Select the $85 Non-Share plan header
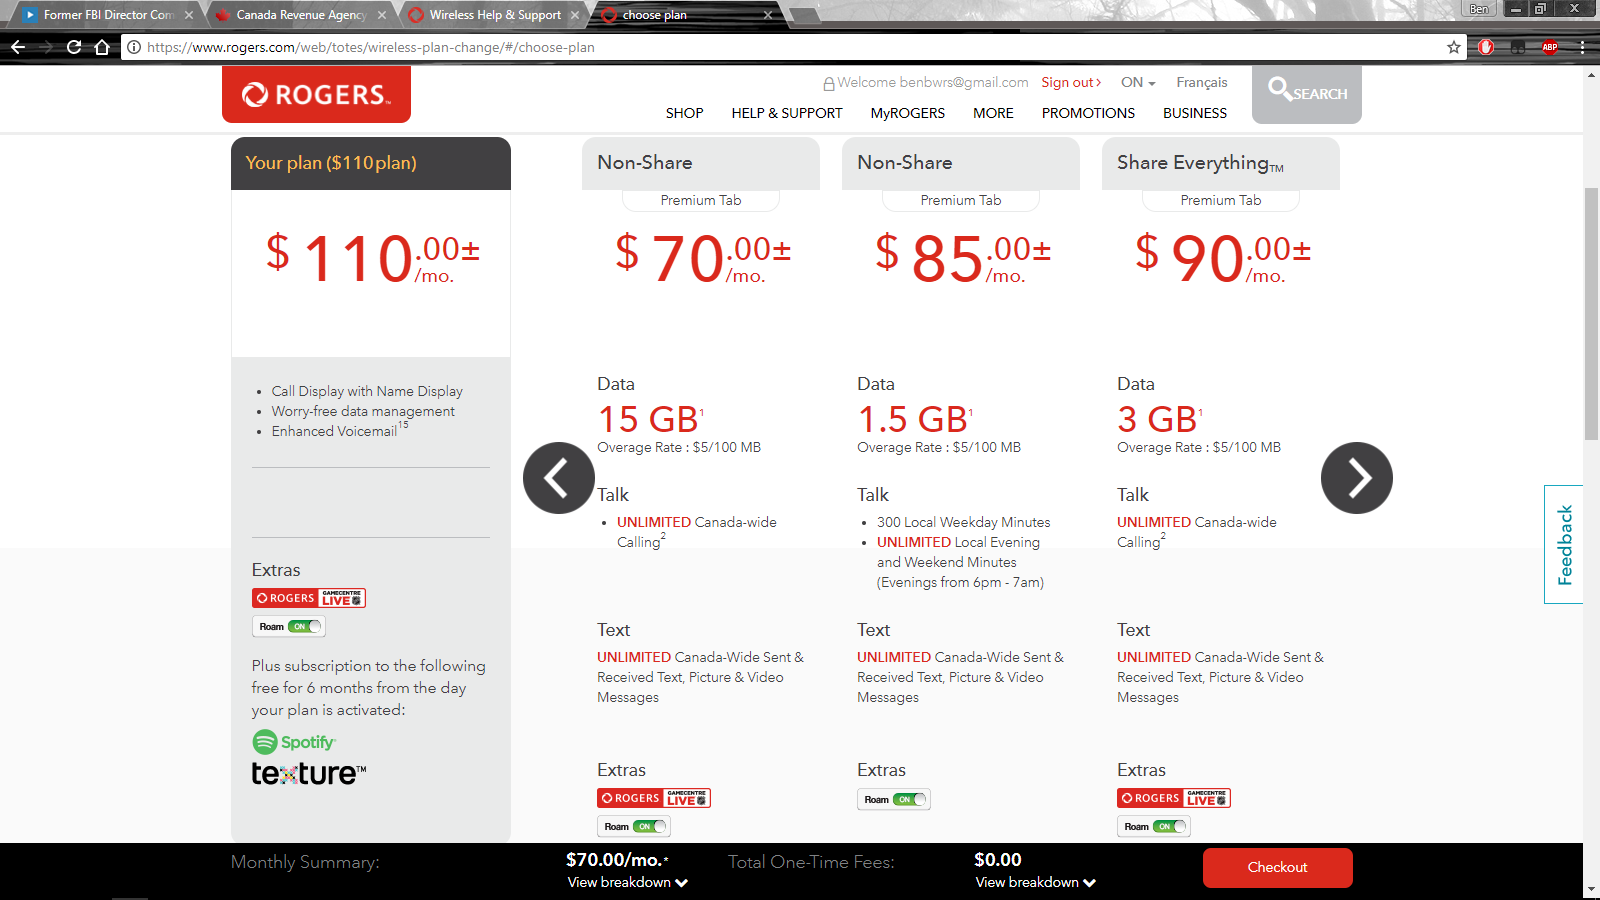Viewport: 1600px width, 900px height. tap(961, 163)
